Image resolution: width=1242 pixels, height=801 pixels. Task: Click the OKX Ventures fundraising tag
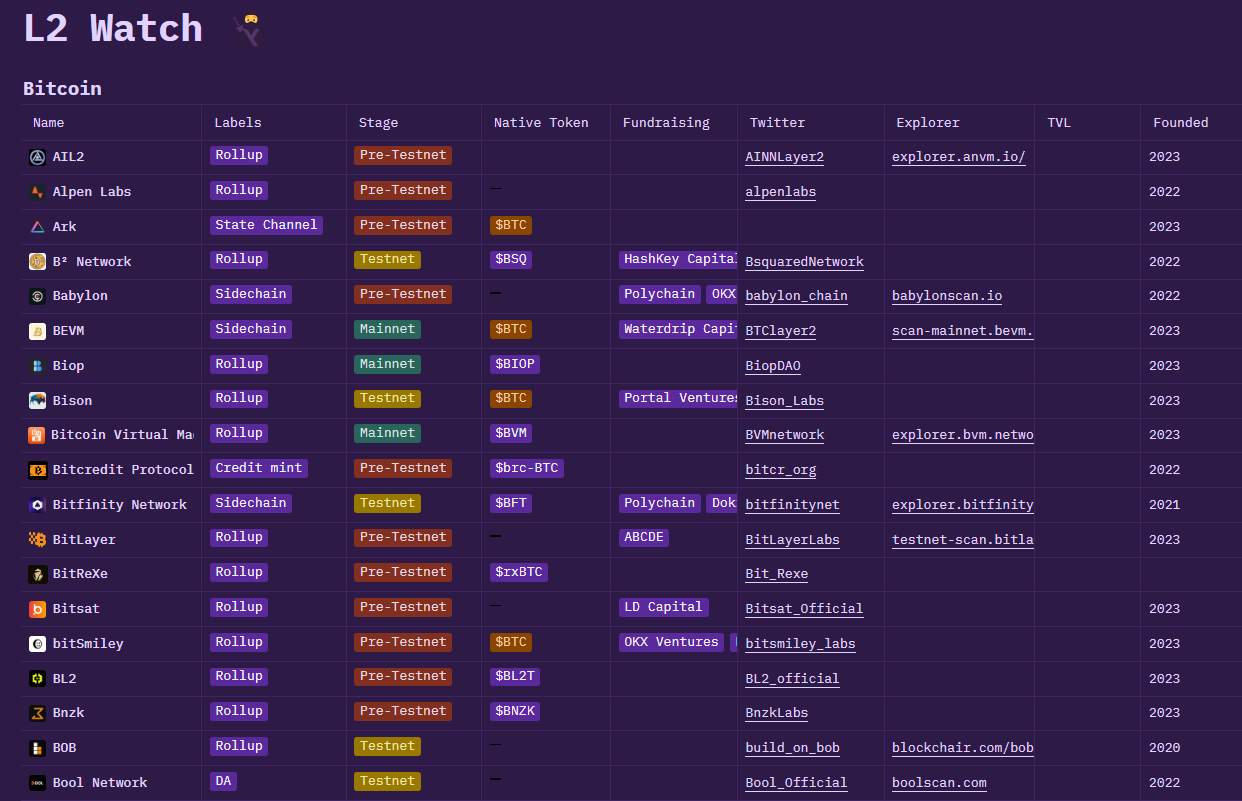tap(672, 642)
